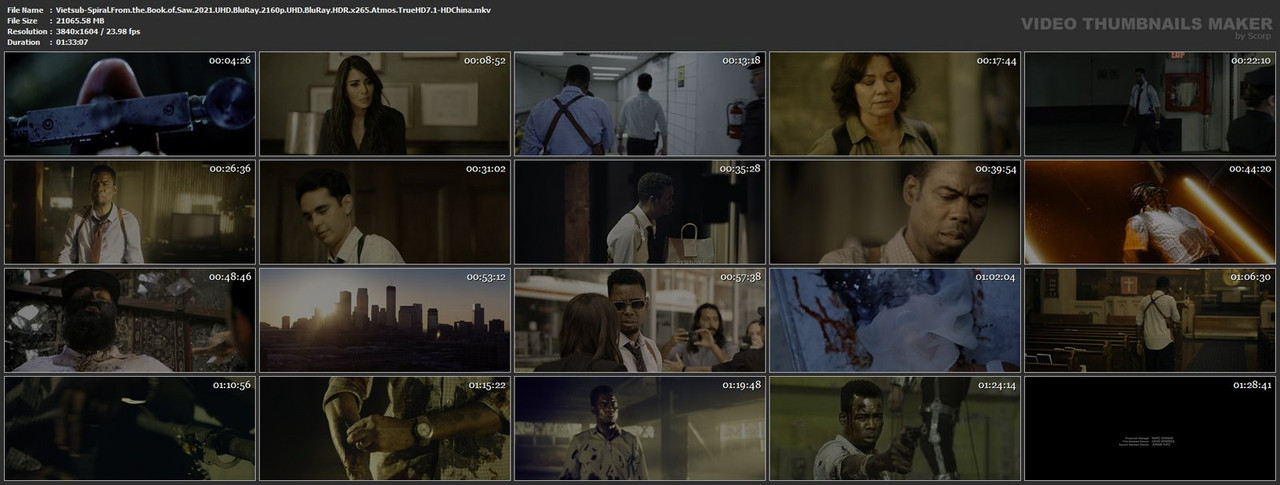Click the sunglasses scene at 00:57:38
The height and width of the screenshot is (485, 1280).
(x=640, y=320)
